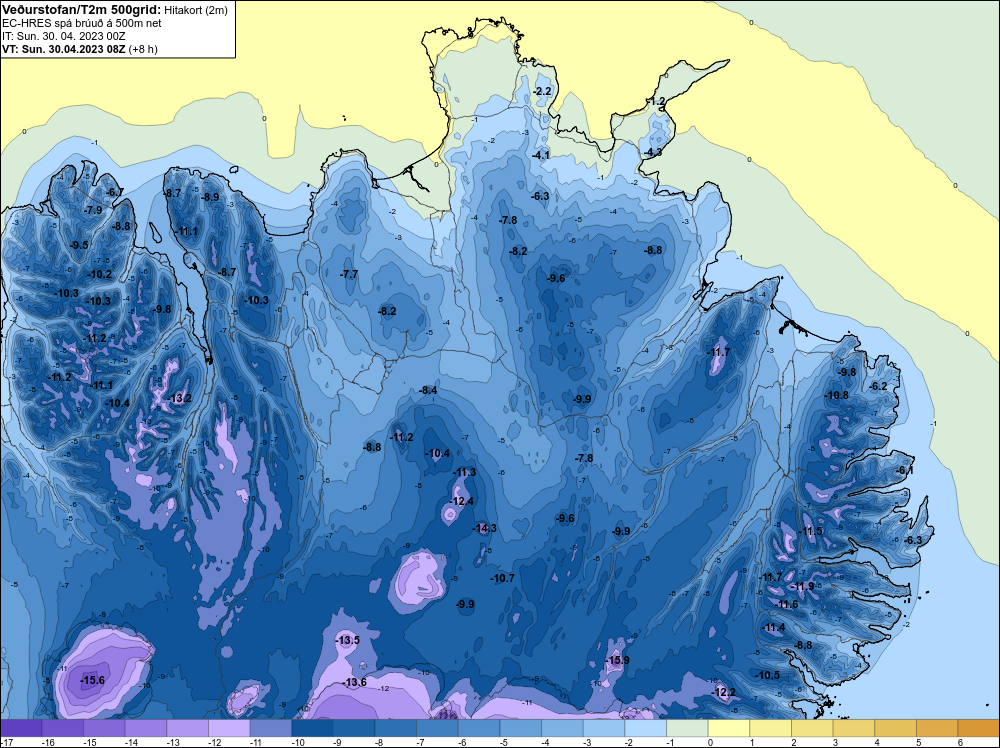The width and height of the screenshot is (1000, 748).
Task: Click the -6.2 temperature label
Action: 879,386
